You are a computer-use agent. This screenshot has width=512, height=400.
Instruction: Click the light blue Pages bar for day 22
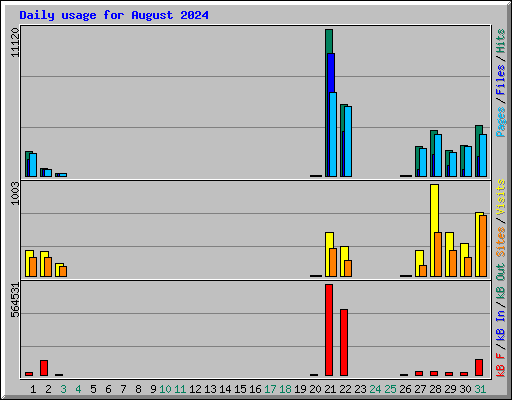[x=348, y=141]
